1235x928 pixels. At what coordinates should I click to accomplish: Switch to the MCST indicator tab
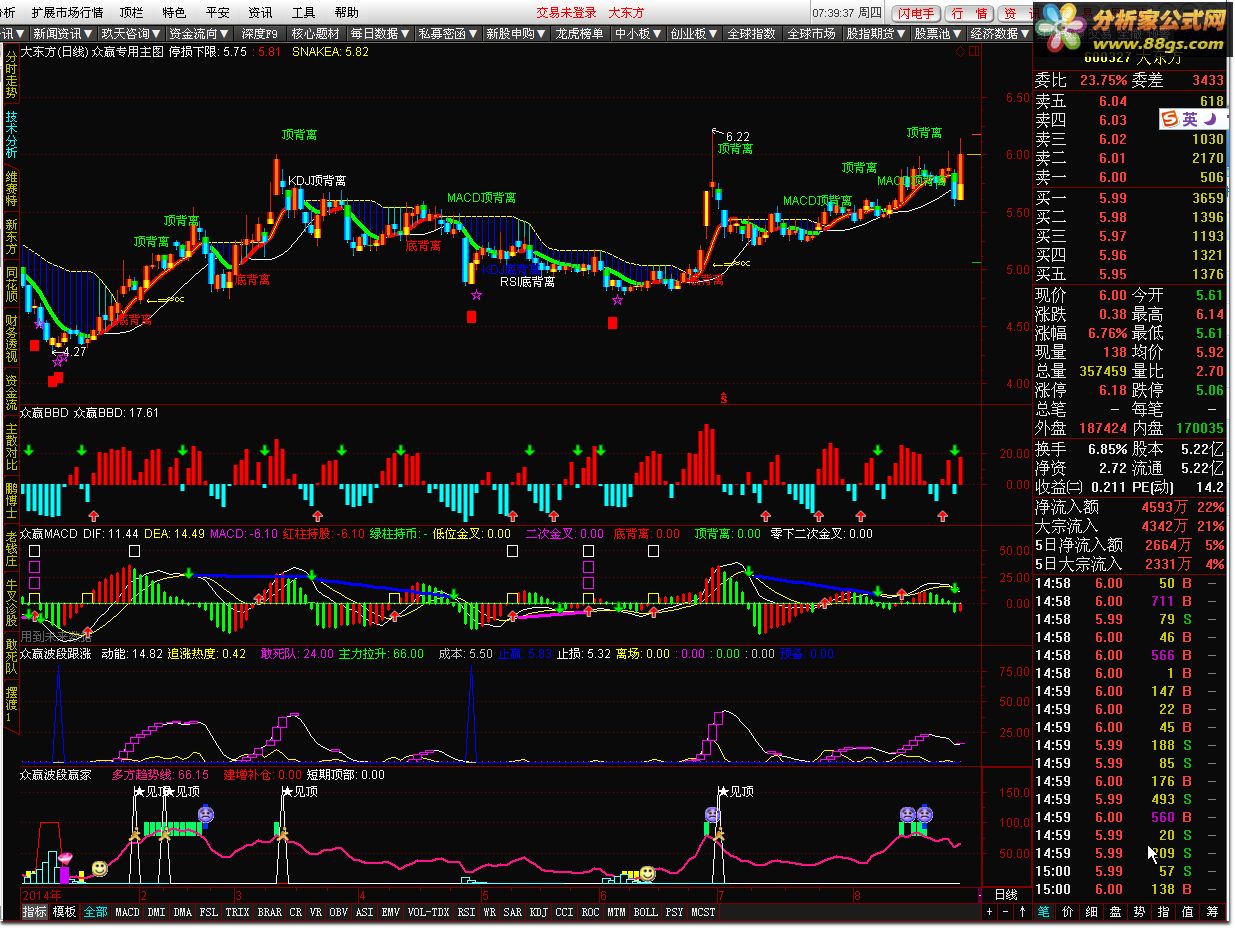(703, 912)
